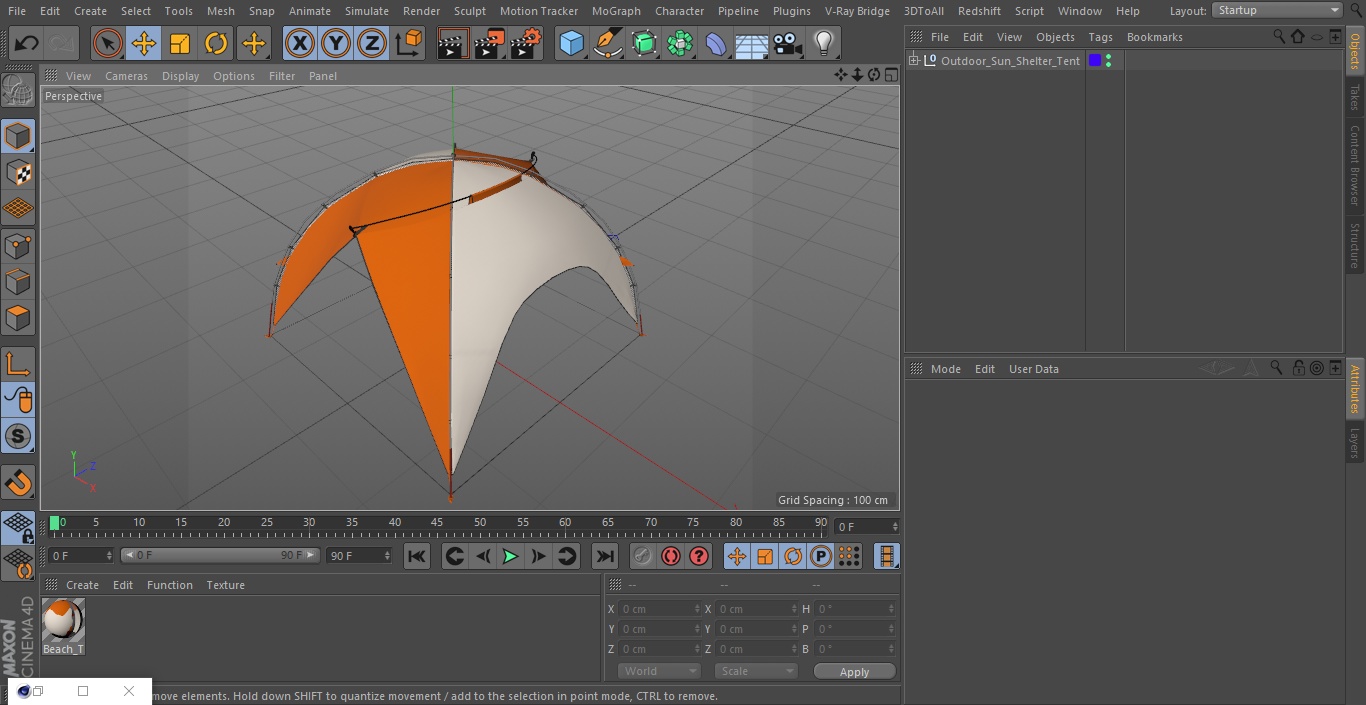Open the MoGraph menu
Image resolution: width=1366 pixels, height=705 pixels.
coord(616,11)
